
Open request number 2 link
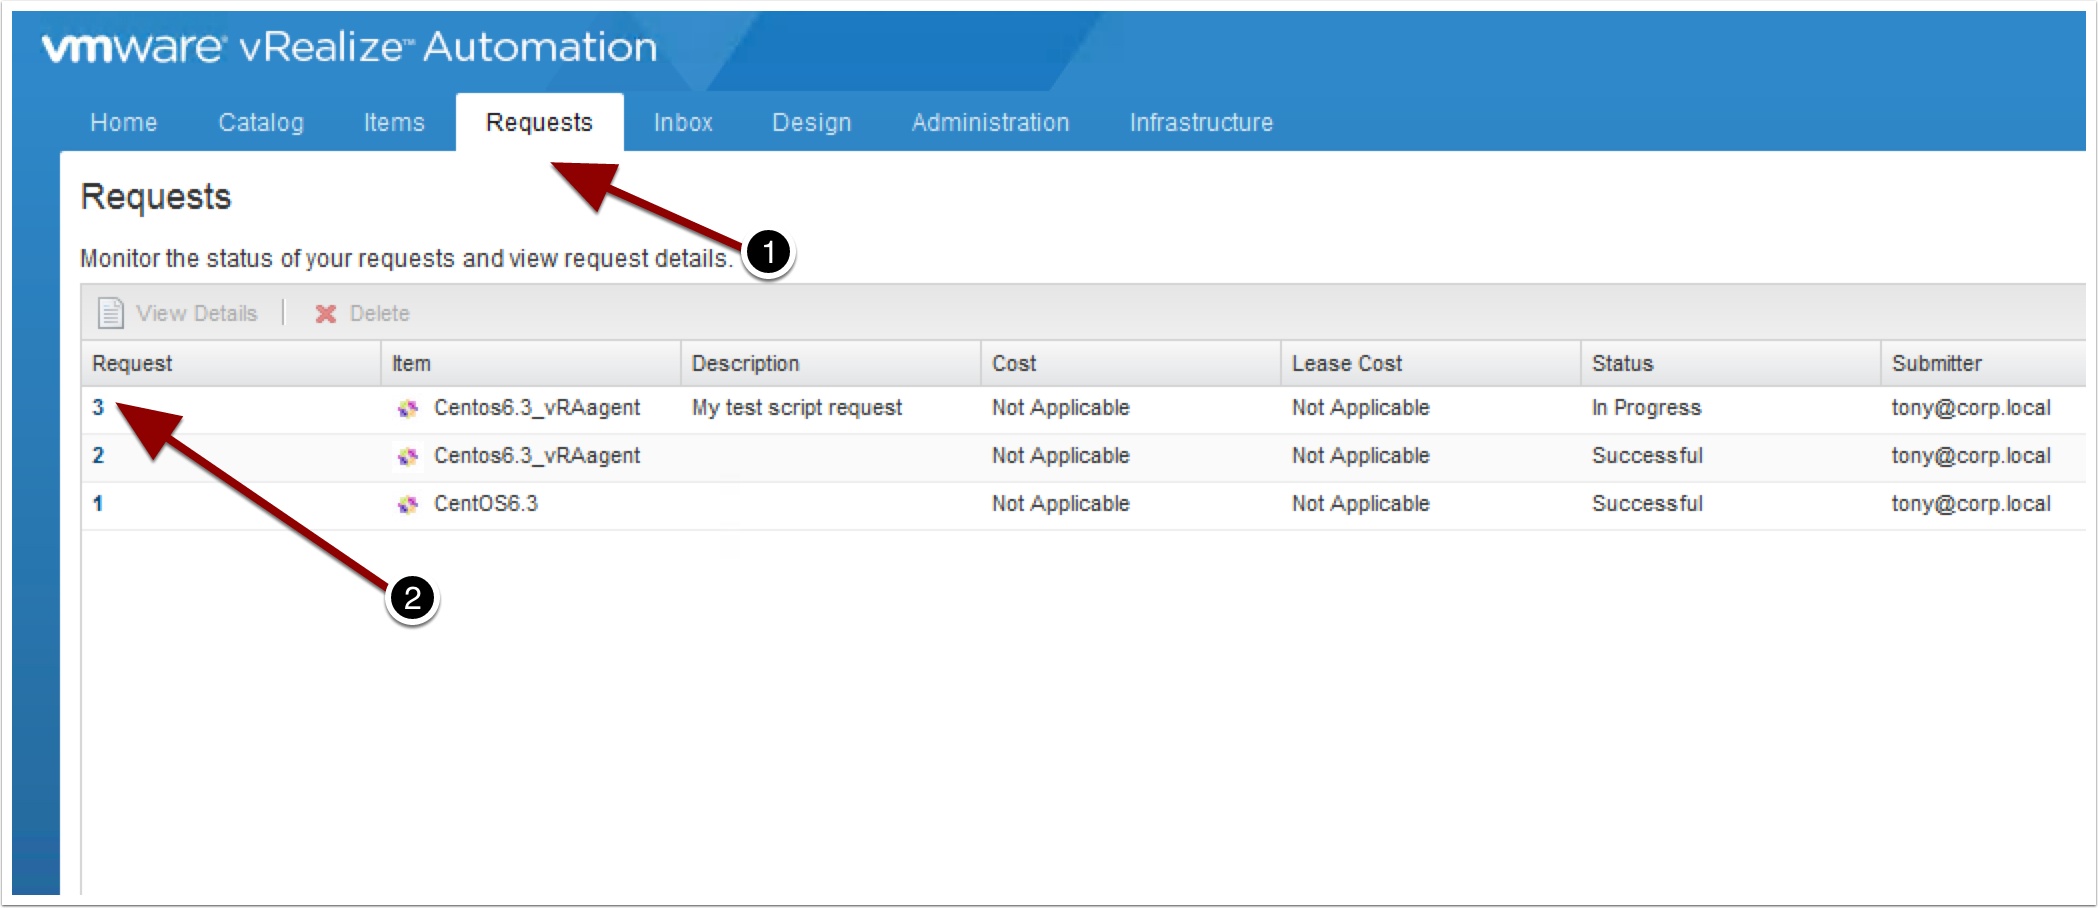[98, 456]
